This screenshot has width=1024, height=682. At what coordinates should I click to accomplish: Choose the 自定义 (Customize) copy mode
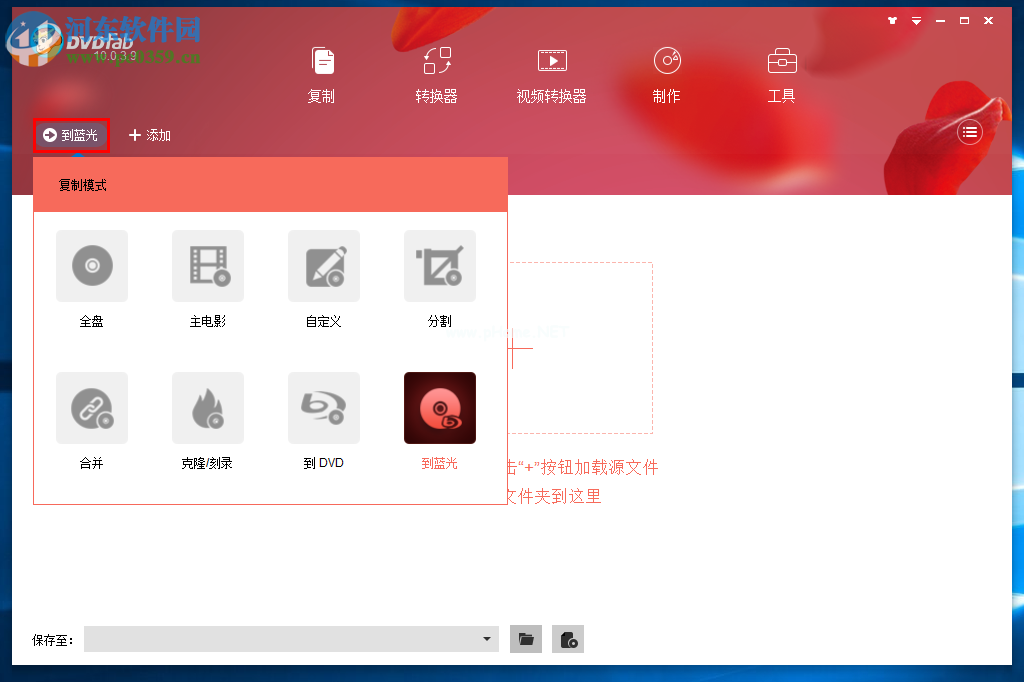tap(323, 280)
